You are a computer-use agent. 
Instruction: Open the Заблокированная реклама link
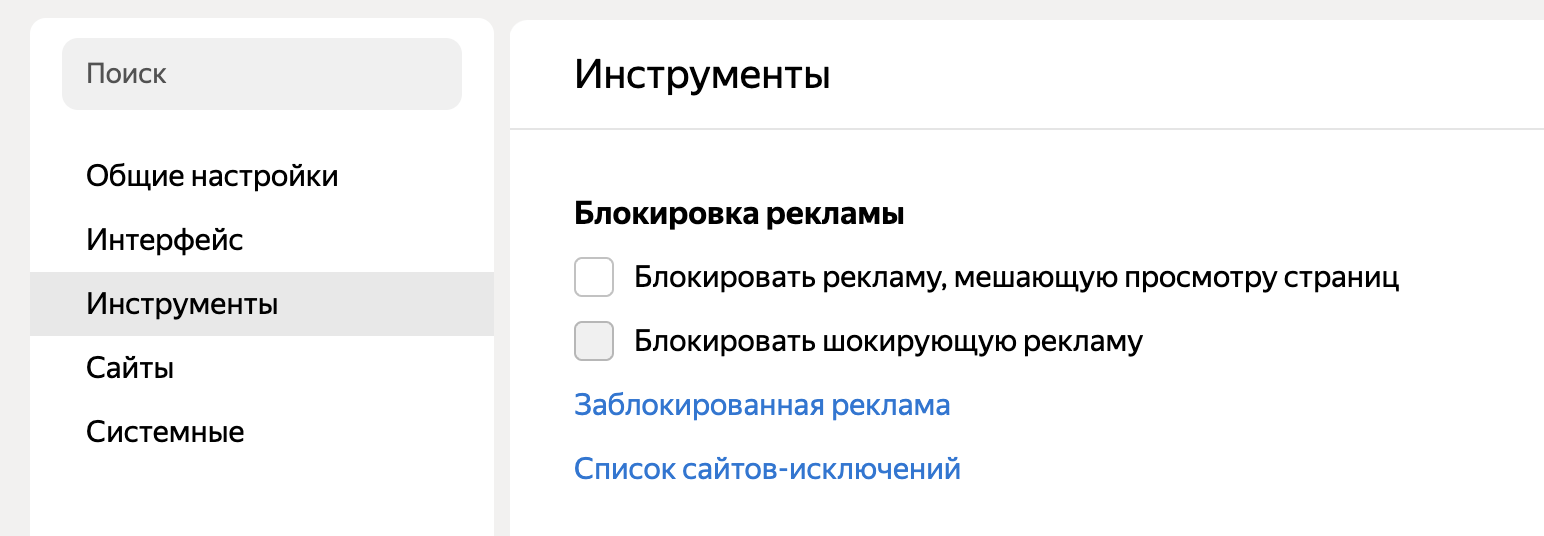pyautogui.click(x=762, y=405)
